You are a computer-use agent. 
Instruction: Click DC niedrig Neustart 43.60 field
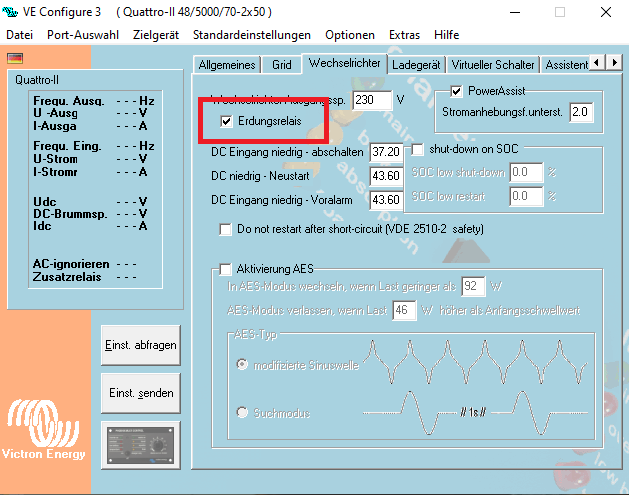386,176
